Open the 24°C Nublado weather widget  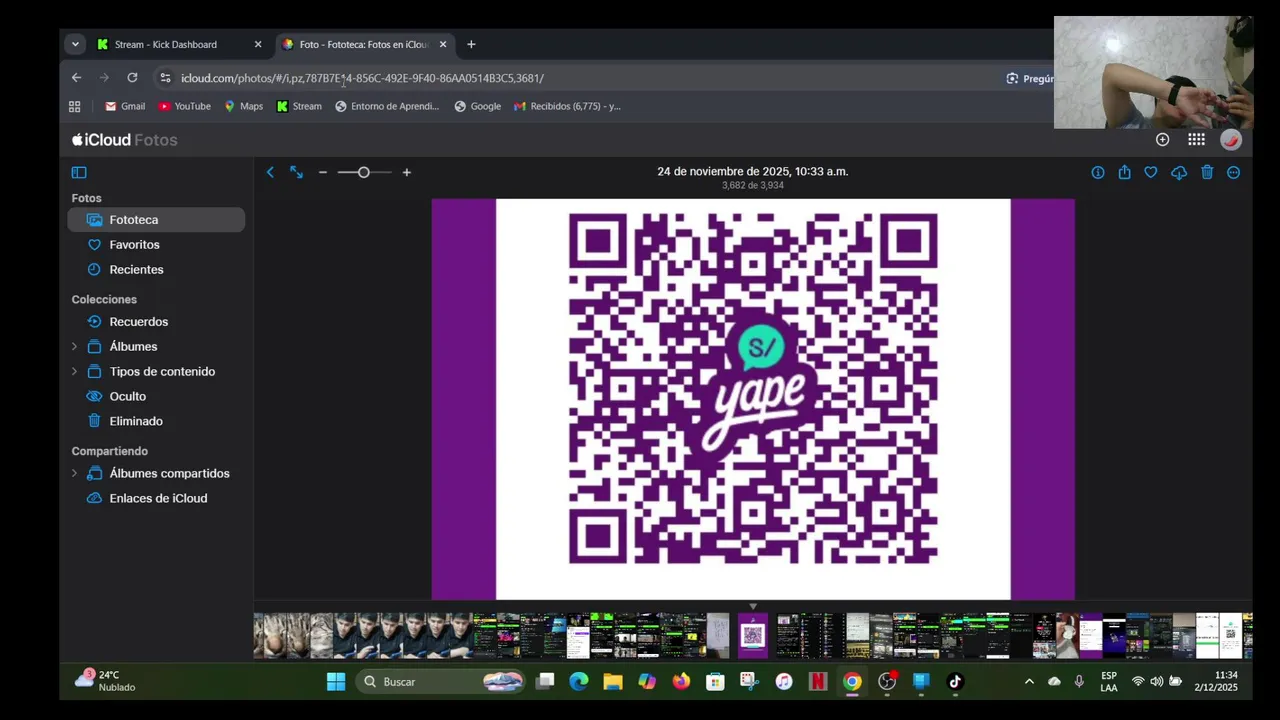coord(106,681)
